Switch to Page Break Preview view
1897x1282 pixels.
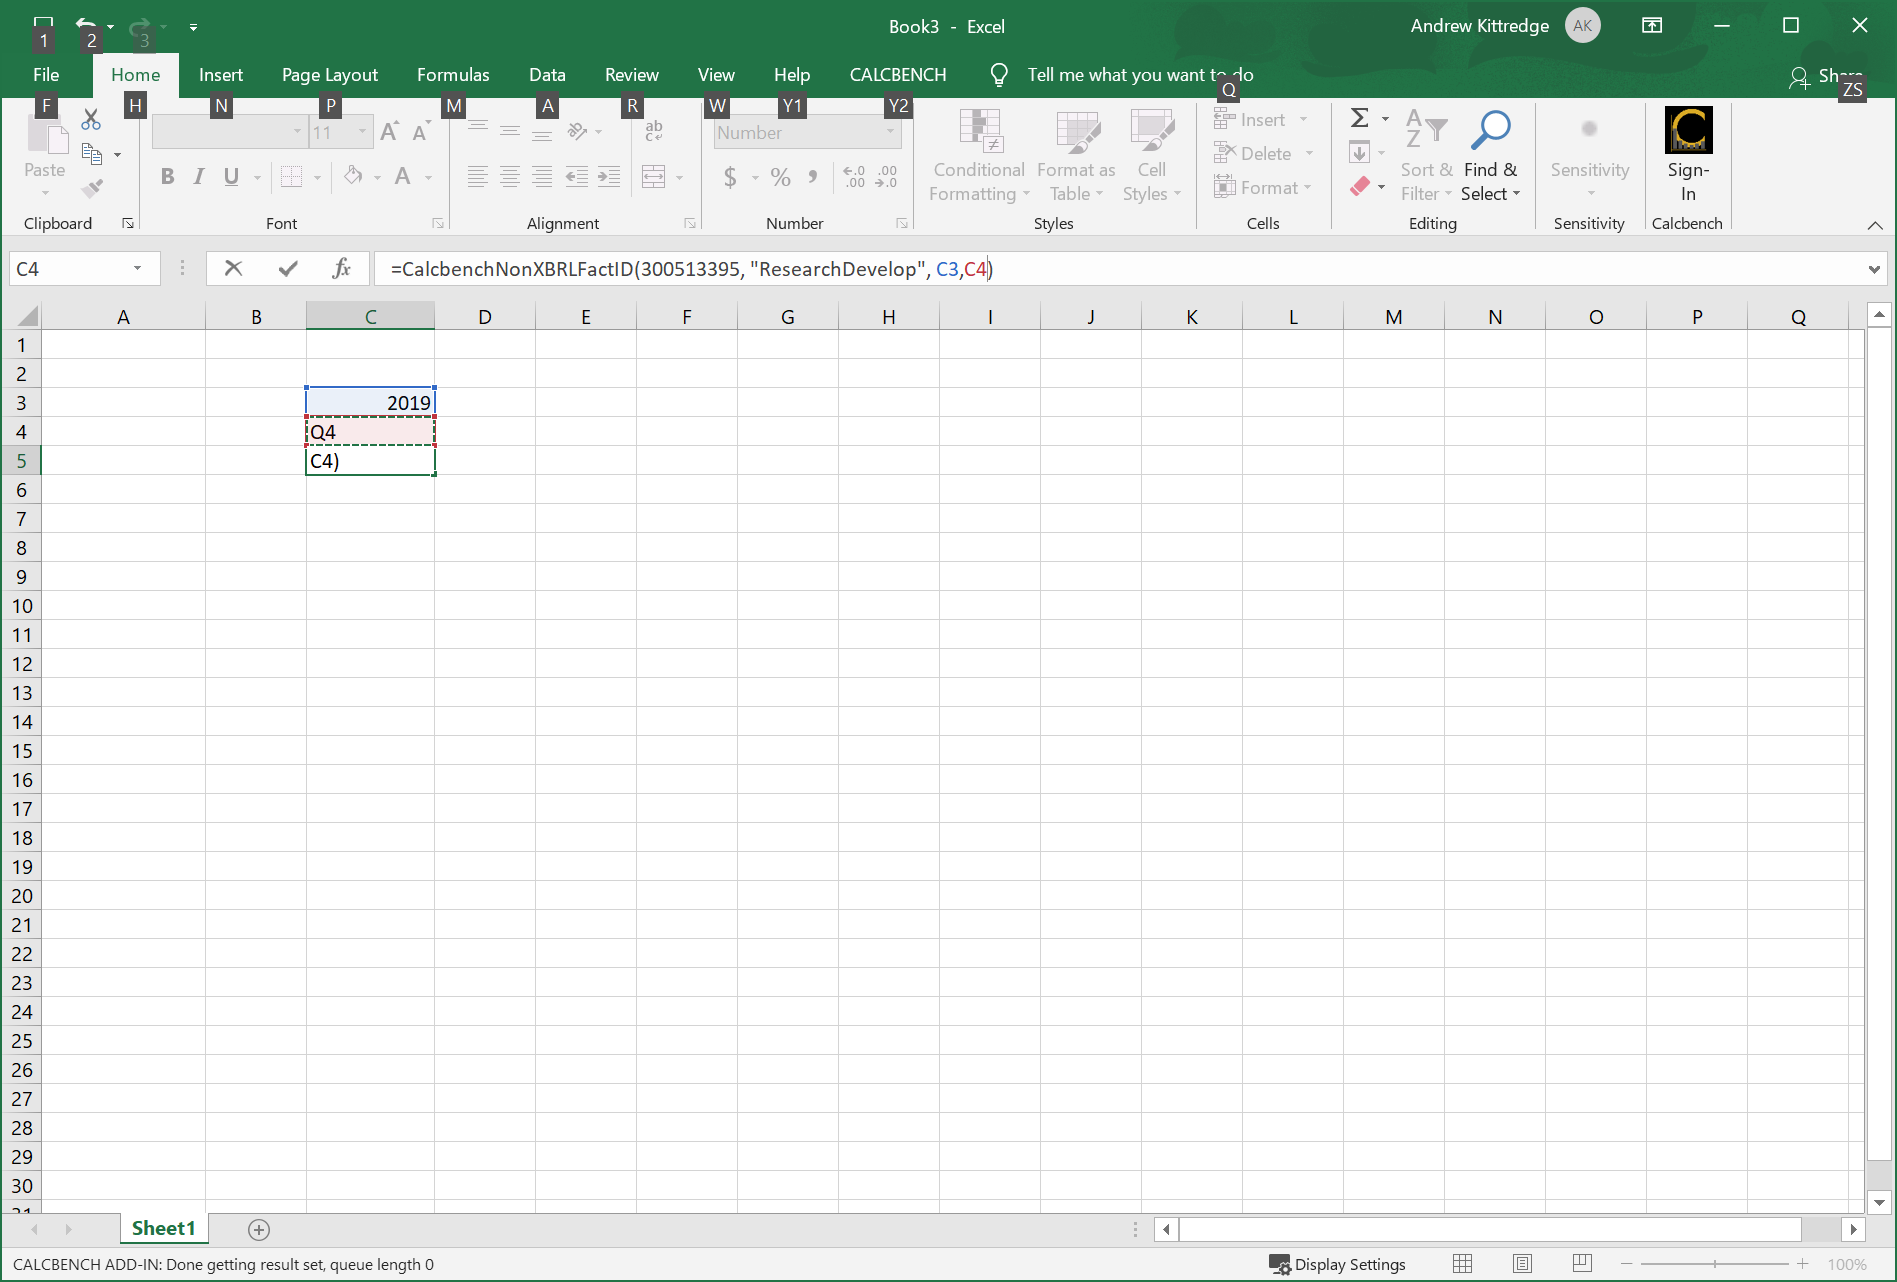tap(1582, 1264)
